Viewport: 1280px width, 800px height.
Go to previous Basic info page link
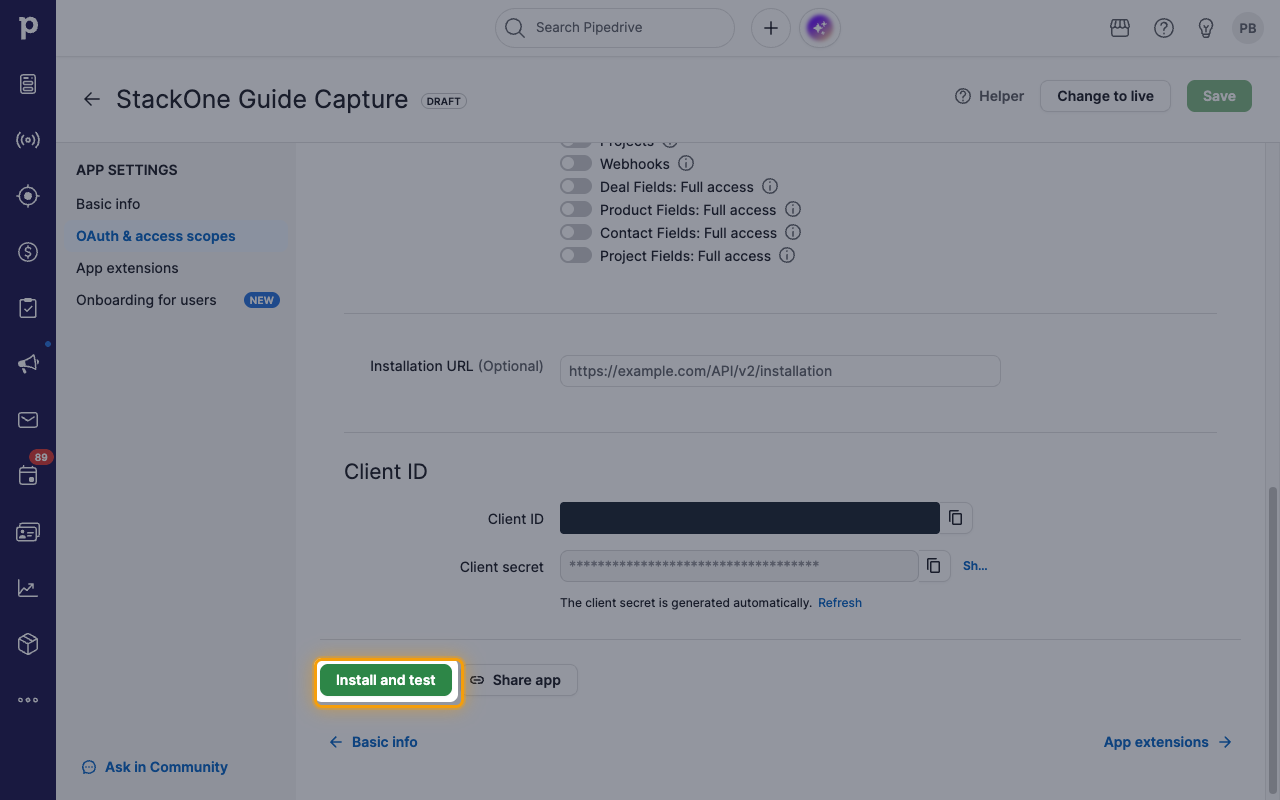(374, 742)
